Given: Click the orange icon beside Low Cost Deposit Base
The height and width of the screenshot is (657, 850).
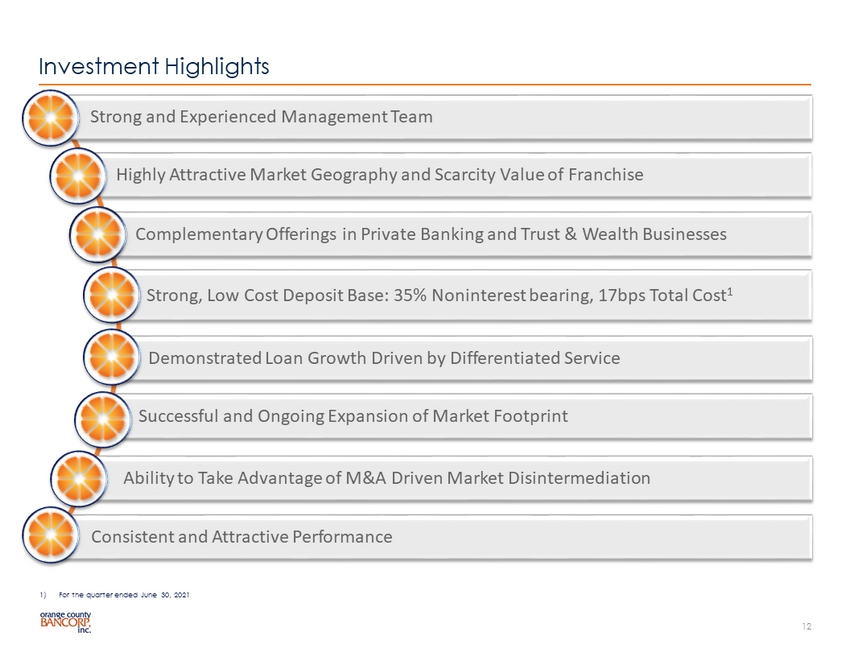Looking at the screenshot, I should pos(112,297).
